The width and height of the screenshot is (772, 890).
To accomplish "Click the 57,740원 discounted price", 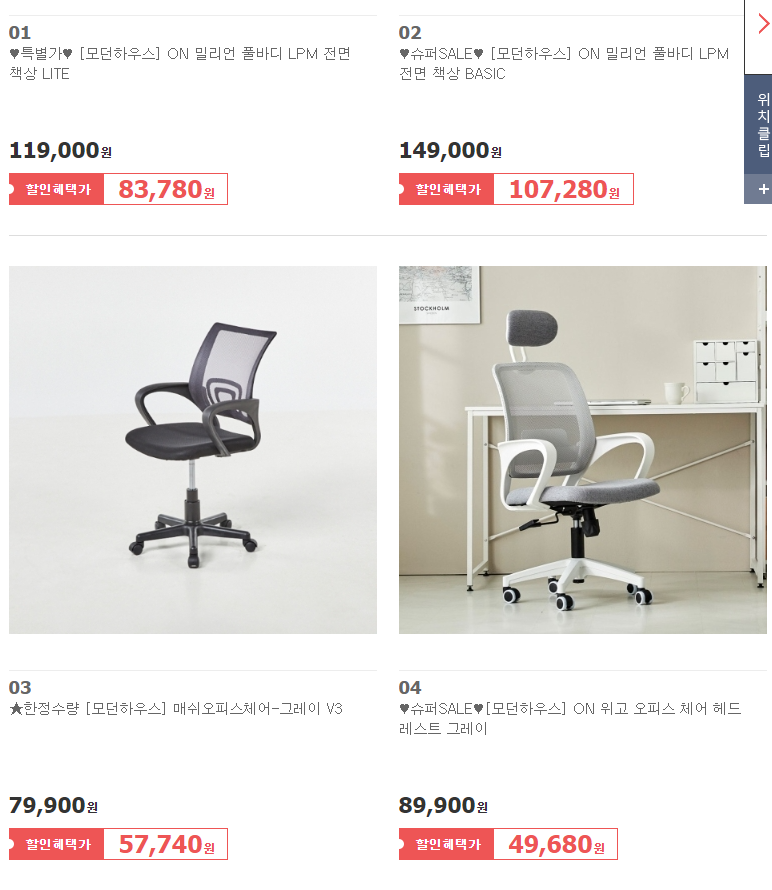I will (x=166, y=844).
